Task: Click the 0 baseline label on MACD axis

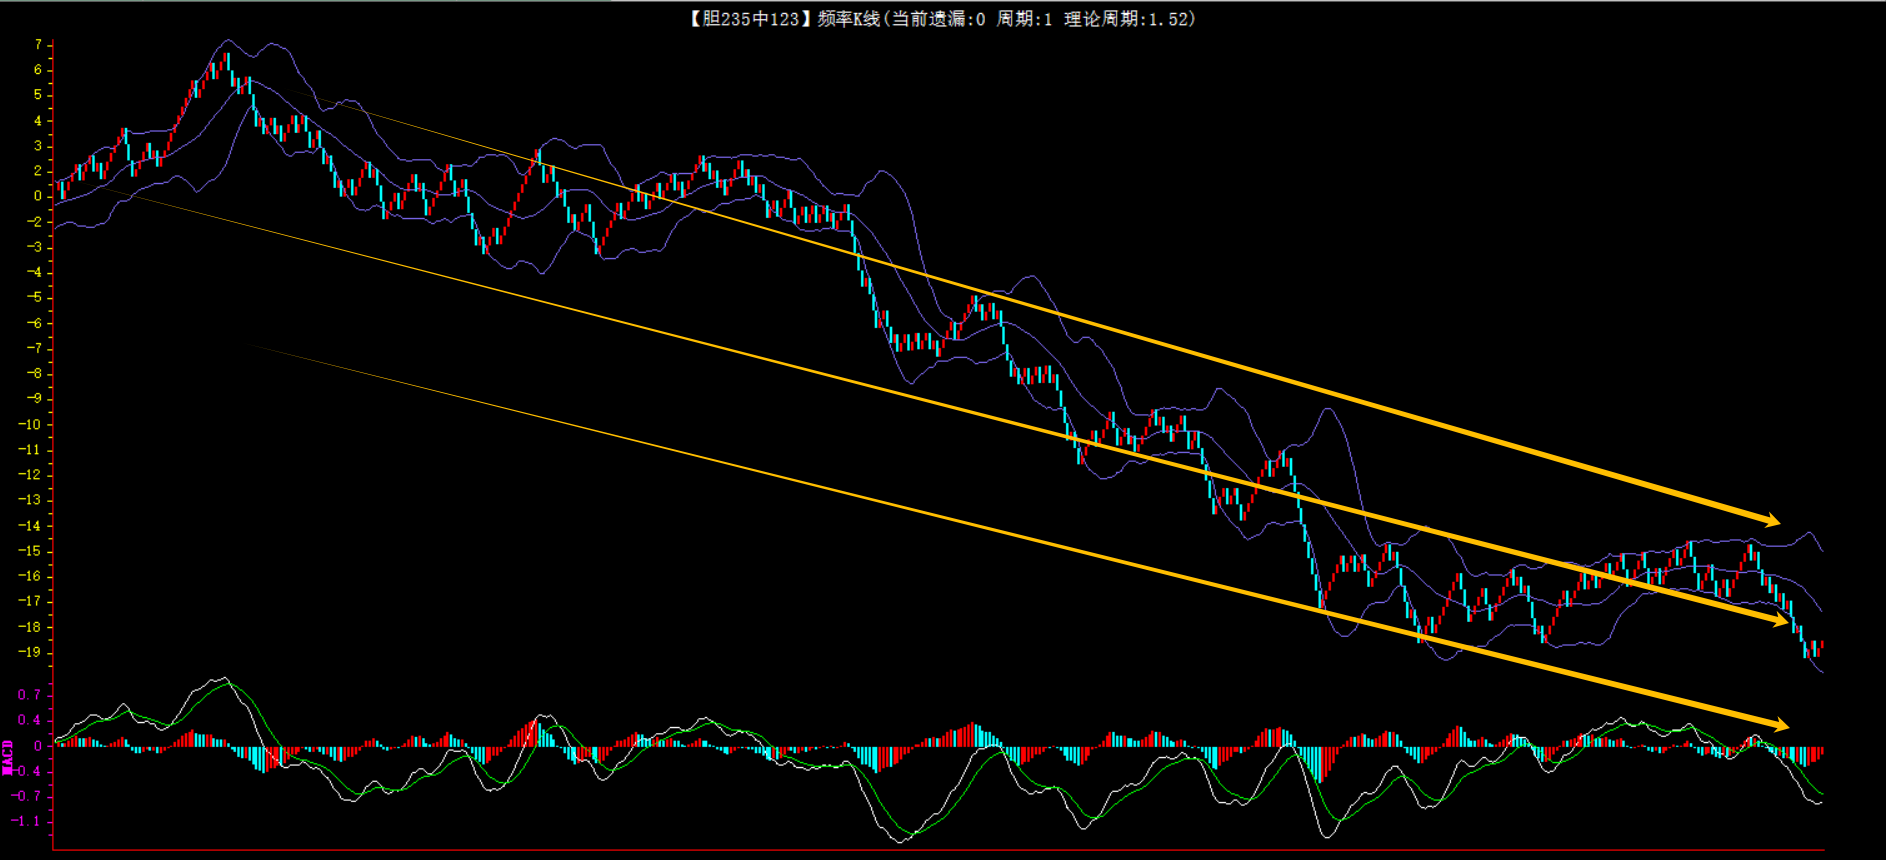Action: point(38,746)
